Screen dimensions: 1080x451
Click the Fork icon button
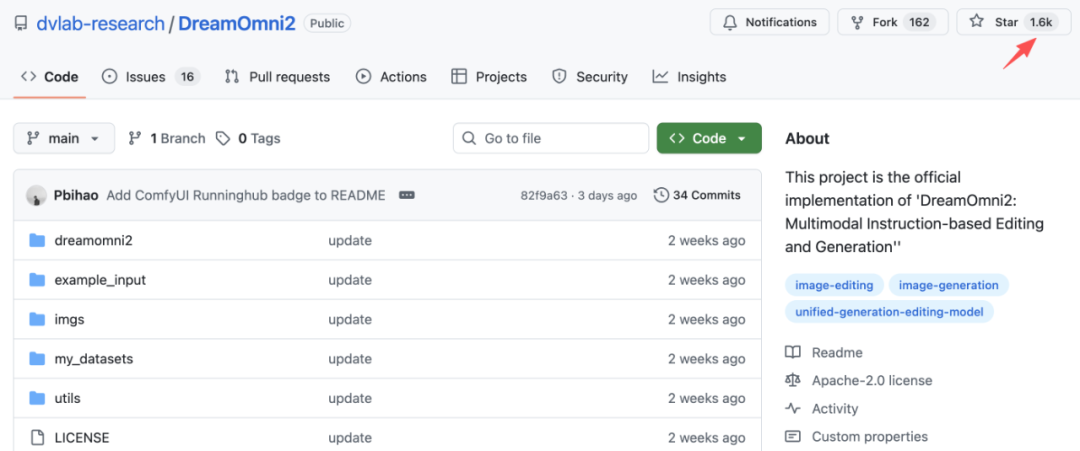(857, 22)
